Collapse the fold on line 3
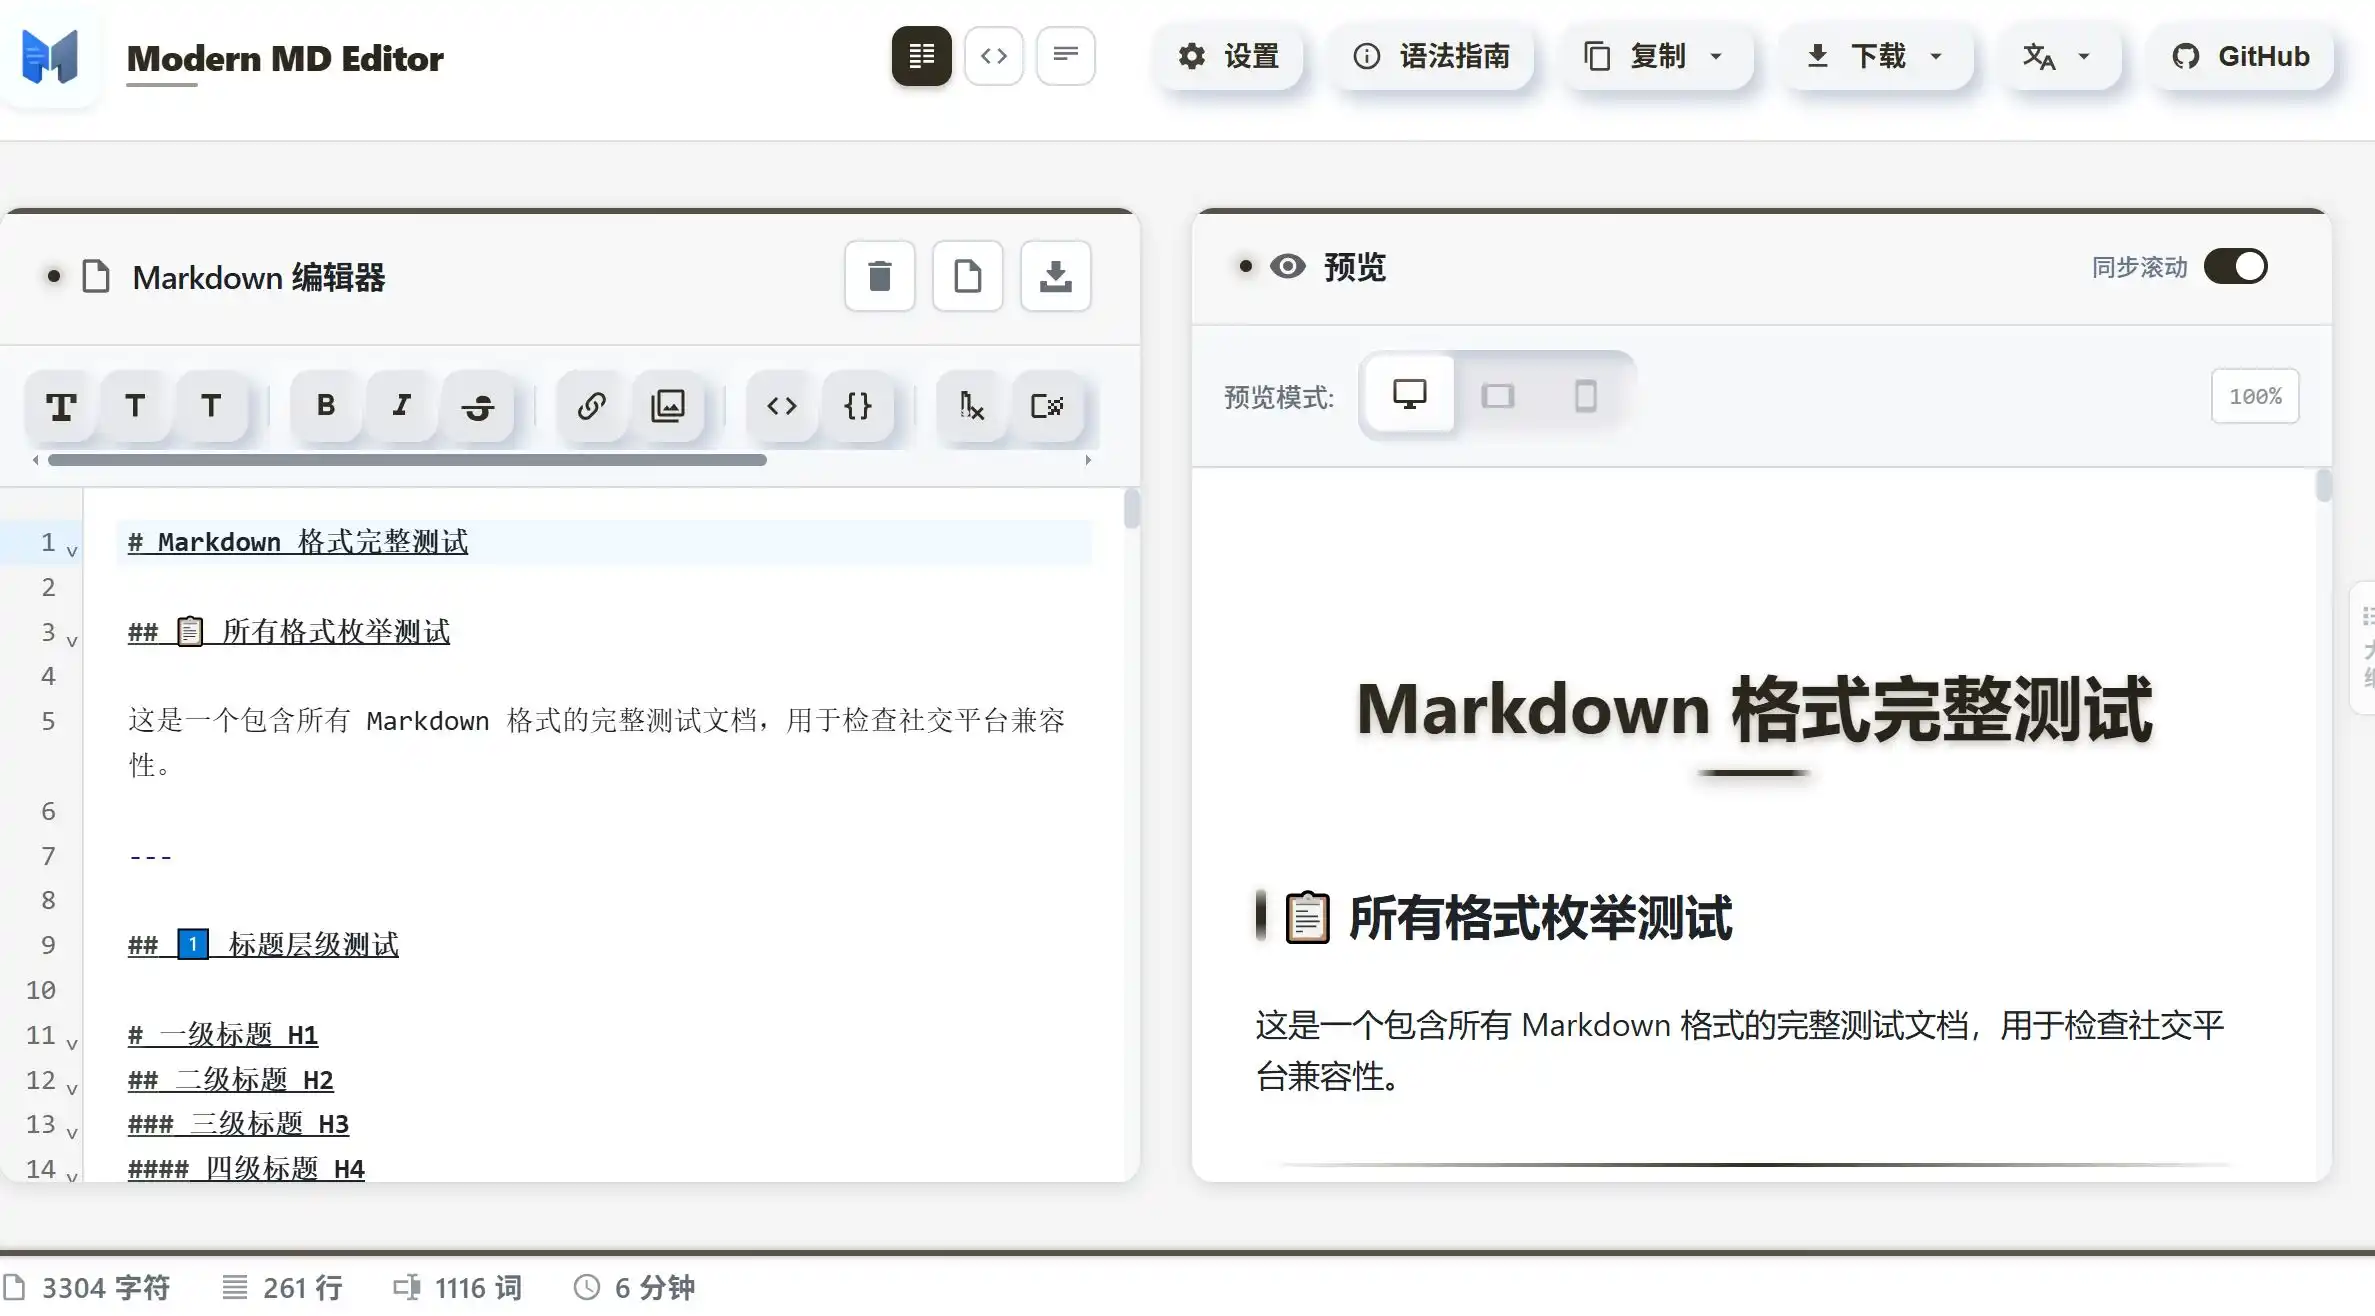Image resolution: width=2375 pixels, height=1316 pixels. point(72,640)
